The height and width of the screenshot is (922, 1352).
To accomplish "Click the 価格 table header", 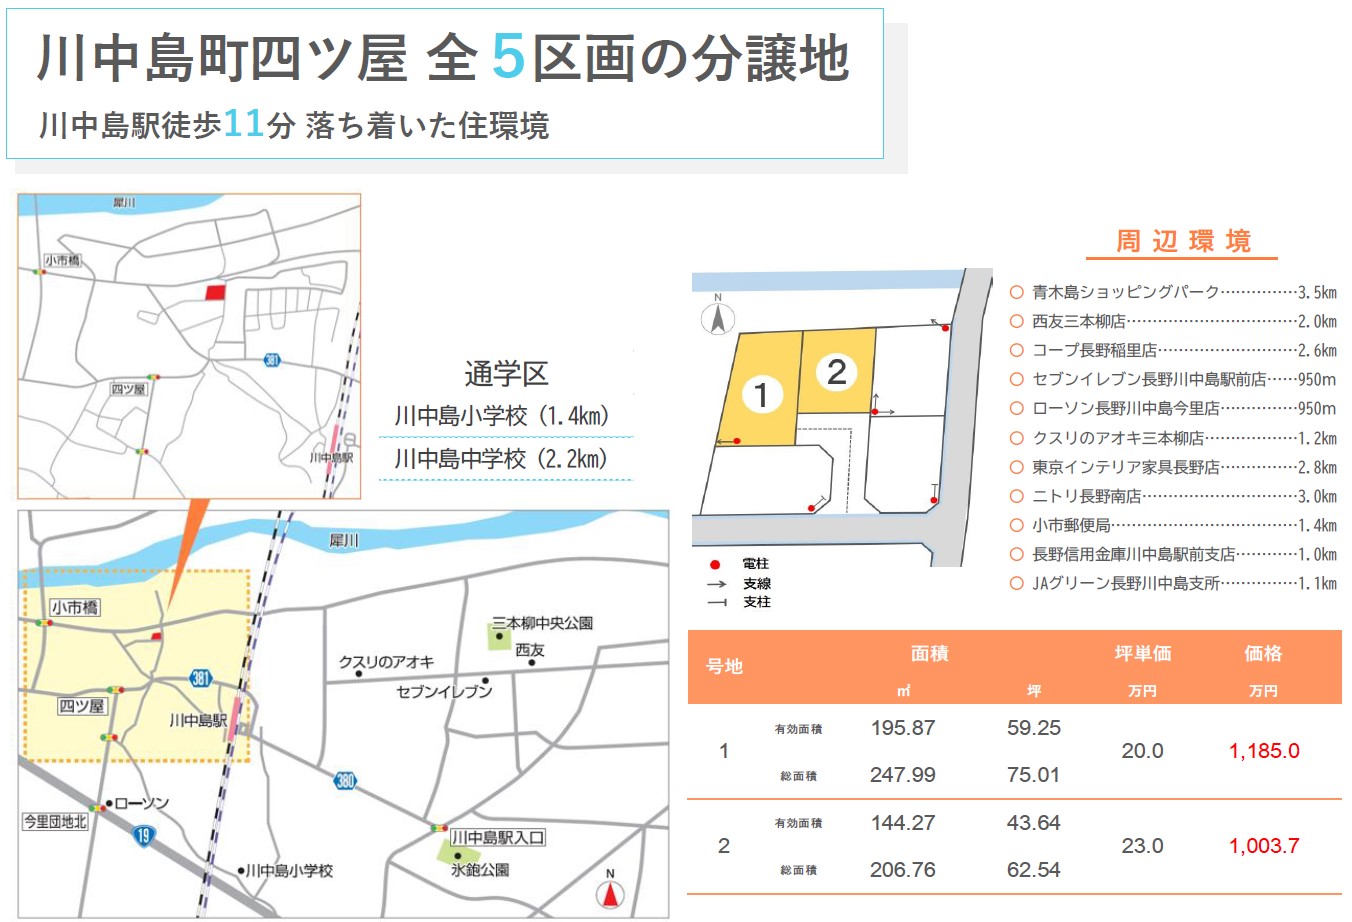I will 1263,653.
